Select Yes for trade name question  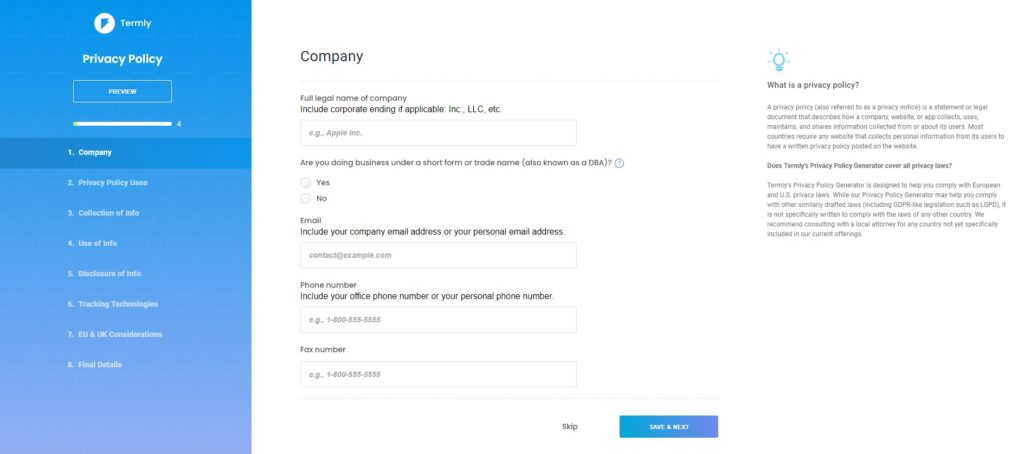[x=306, y=183]
